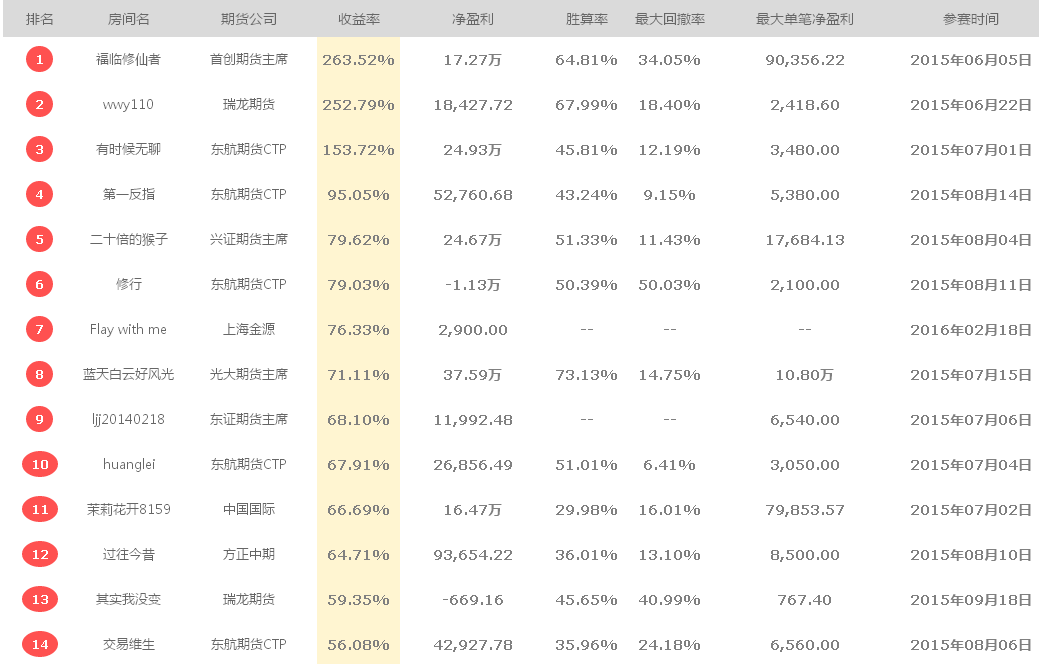Click date 2016年02月18日
The width and height of the screenshot is (1039, 664).
click(x=971, y=330)
